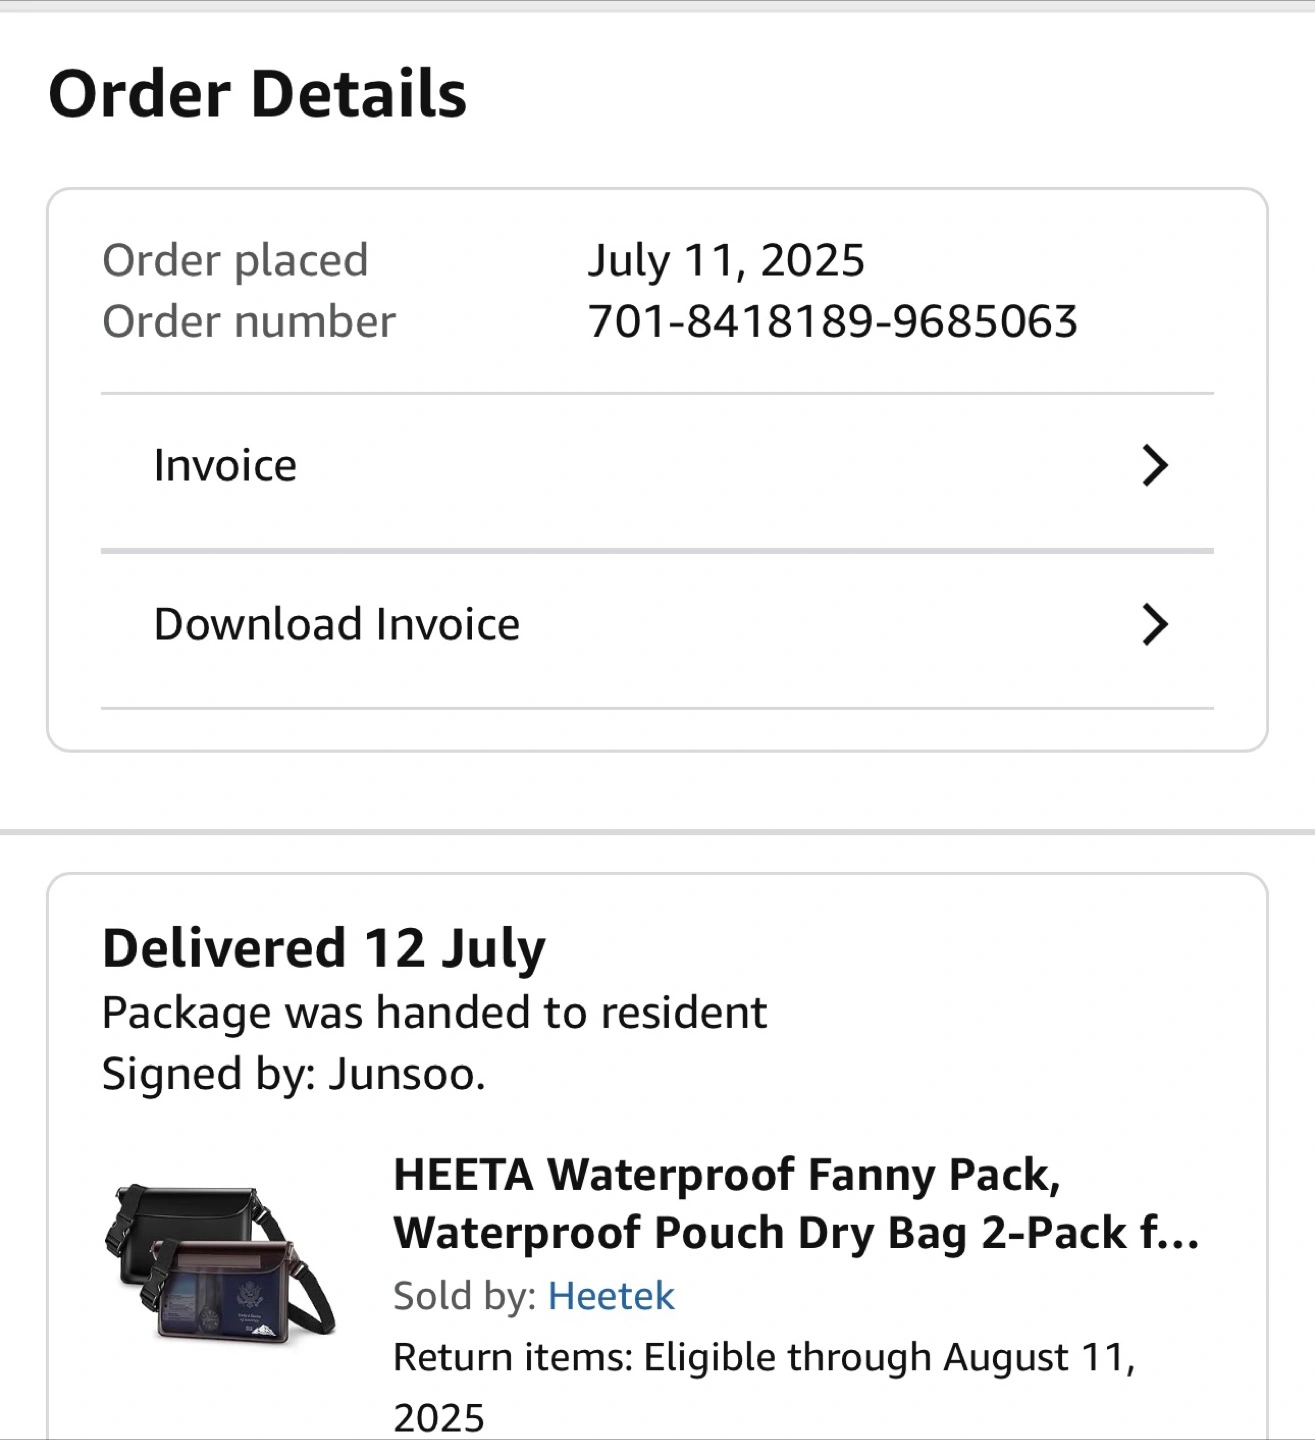
Task: Open the HEETA Waterproof Fanny Pack title
Action: click(x=726, y=1175)
